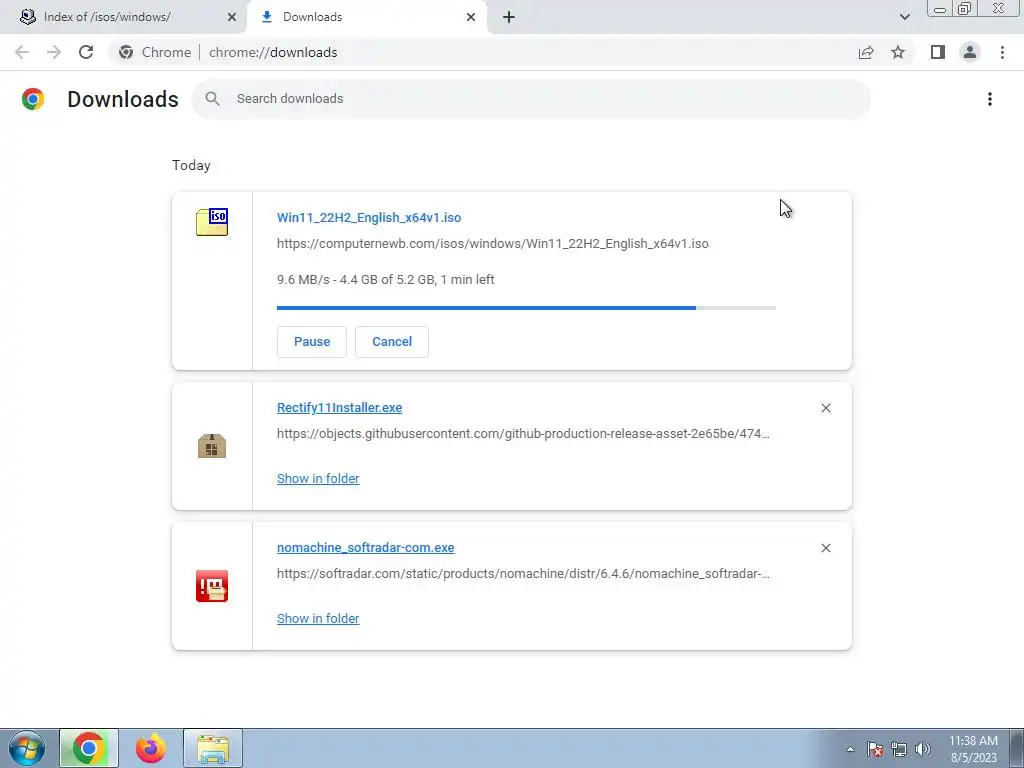The image size is (1024, 768).
Task: Click the ISO download progress bar
Action: coord(526,308)
